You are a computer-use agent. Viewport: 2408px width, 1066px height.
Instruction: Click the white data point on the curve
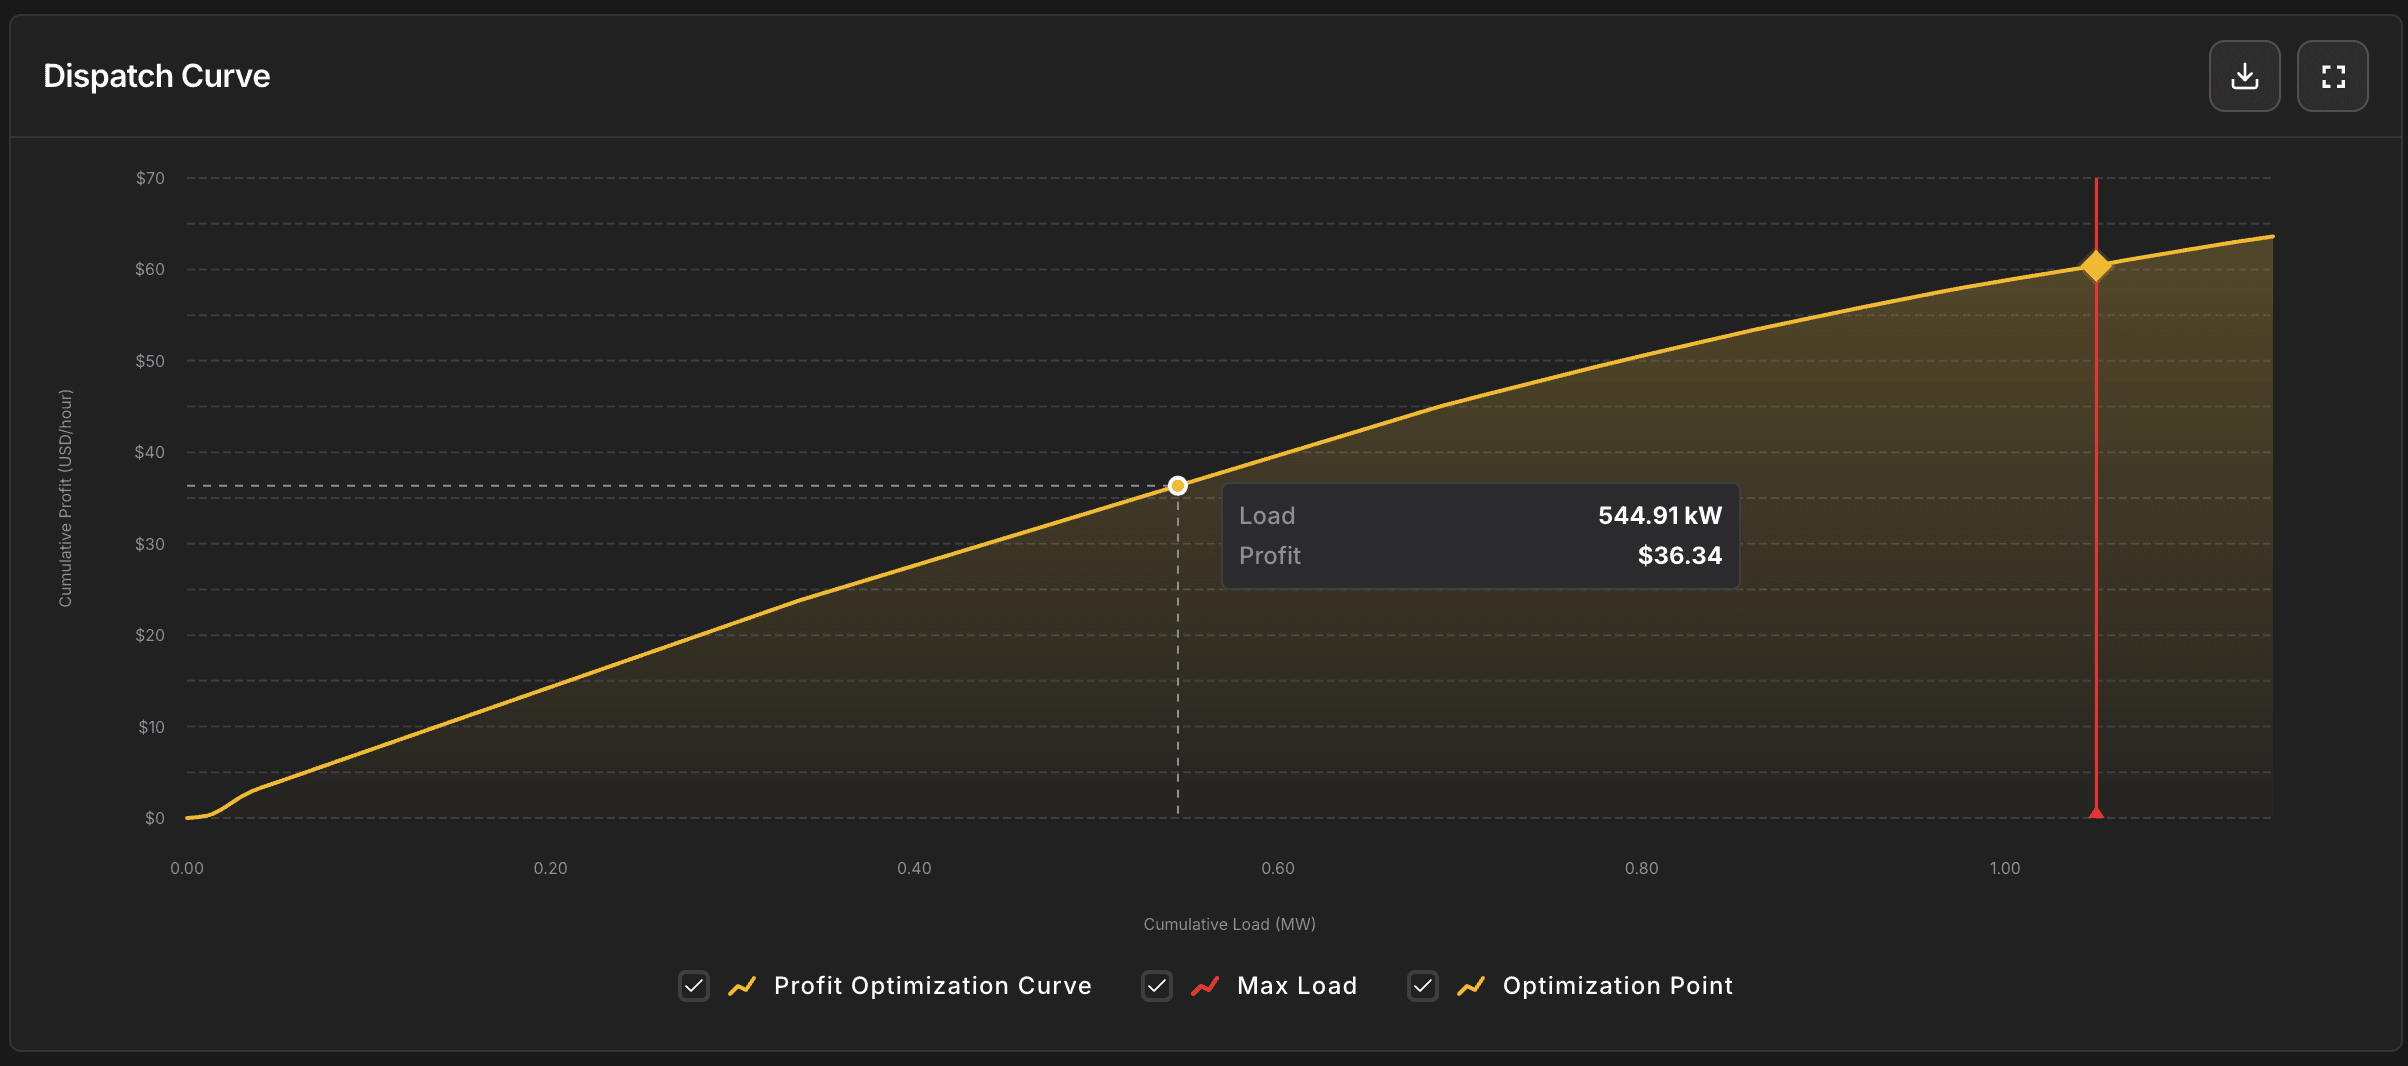(1178, 486)
